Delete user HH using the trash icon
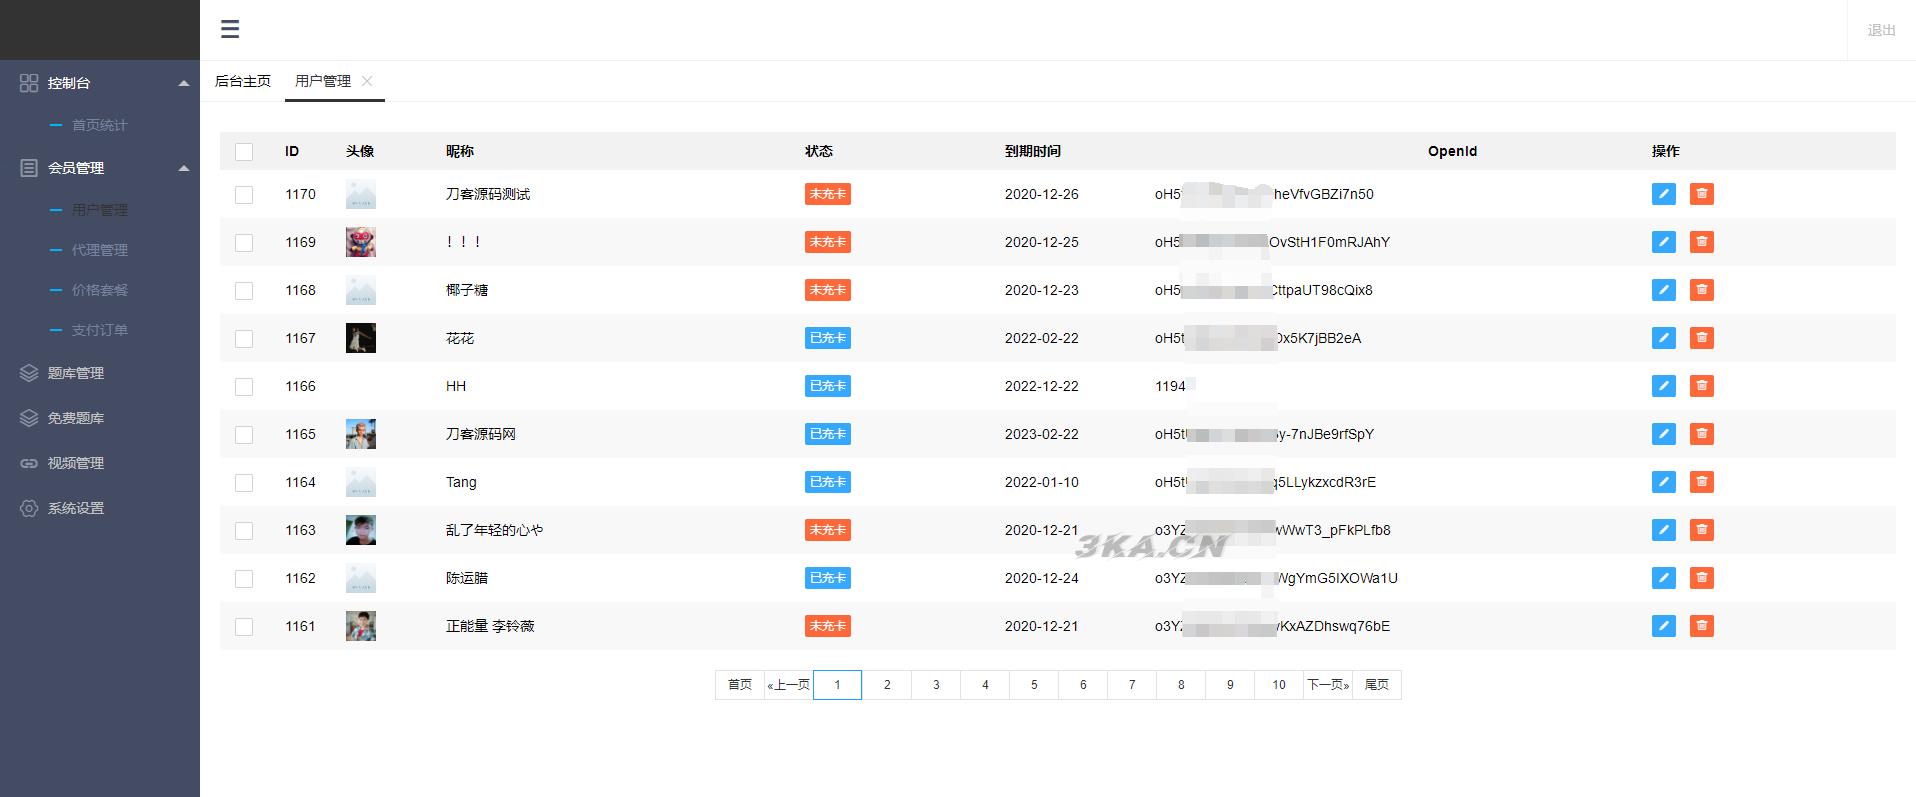1916x797 pixels. point(1701,386)
